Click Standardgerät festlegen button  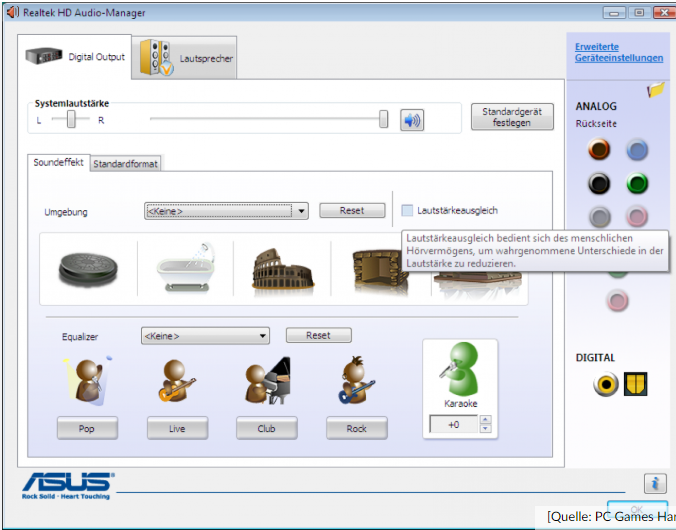click(512, 117)
